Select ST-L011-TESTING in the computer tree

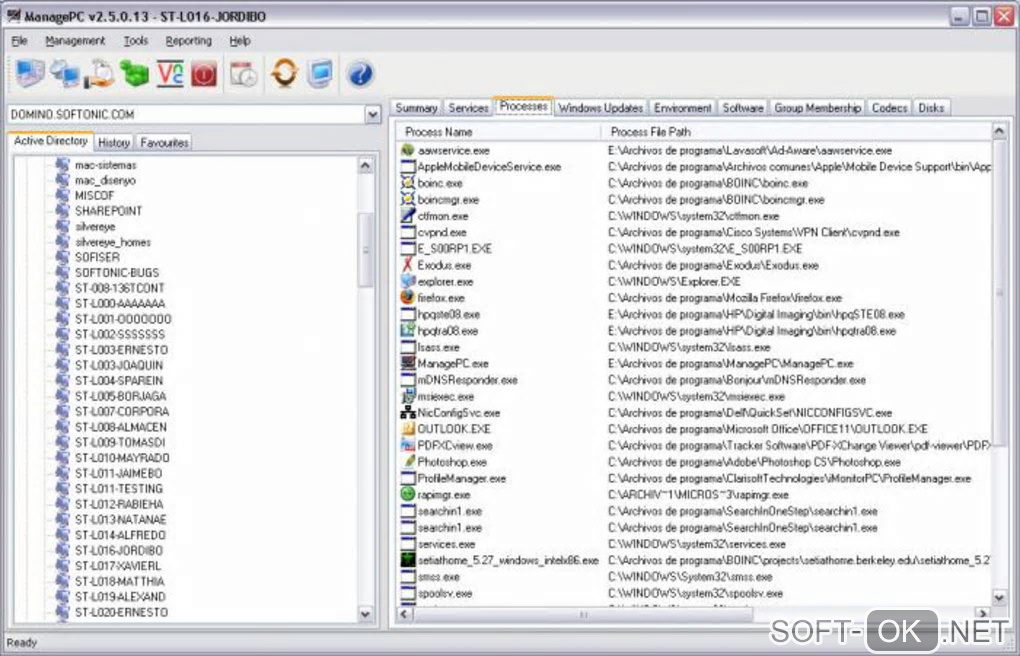pos(119,489)
